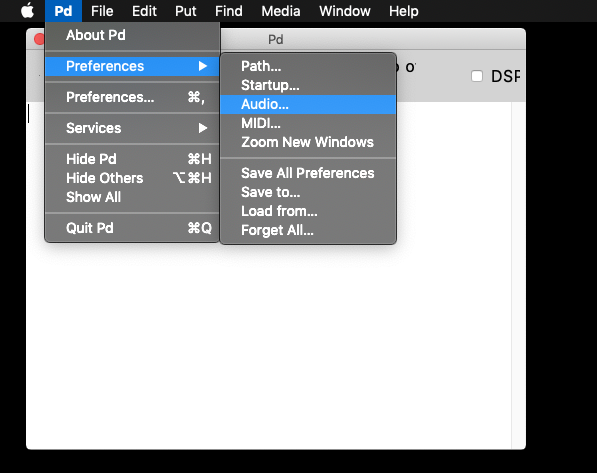Image resolution: width=597 pixels, height=473 pixels.
Task: Click the Pd console vertical scrollbar
Action: pos(519,275)
